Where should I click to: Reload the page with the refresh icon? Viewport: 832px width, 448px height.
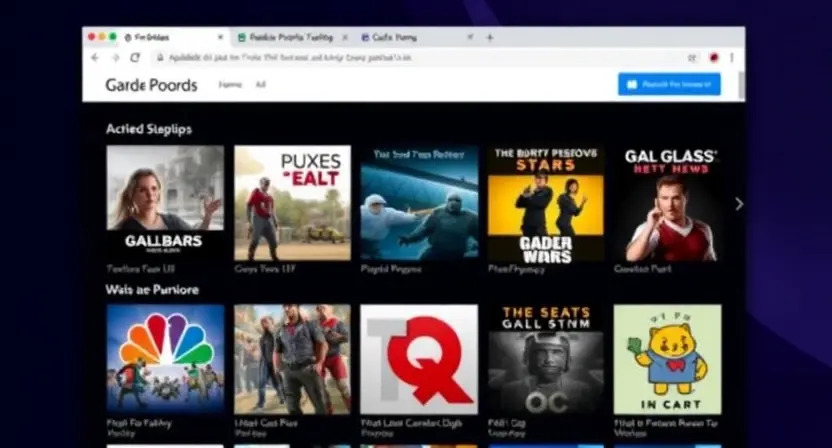tap(135, 57)
